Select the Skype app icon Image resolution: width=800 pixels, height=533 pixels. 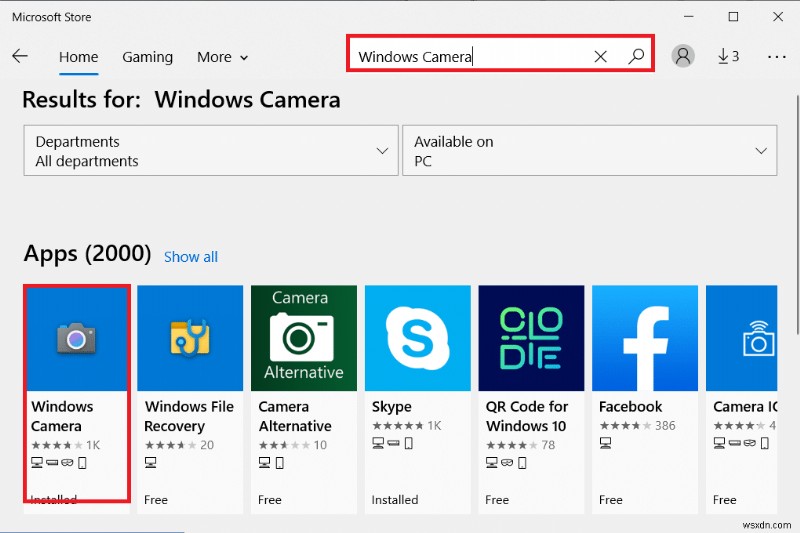418,338
